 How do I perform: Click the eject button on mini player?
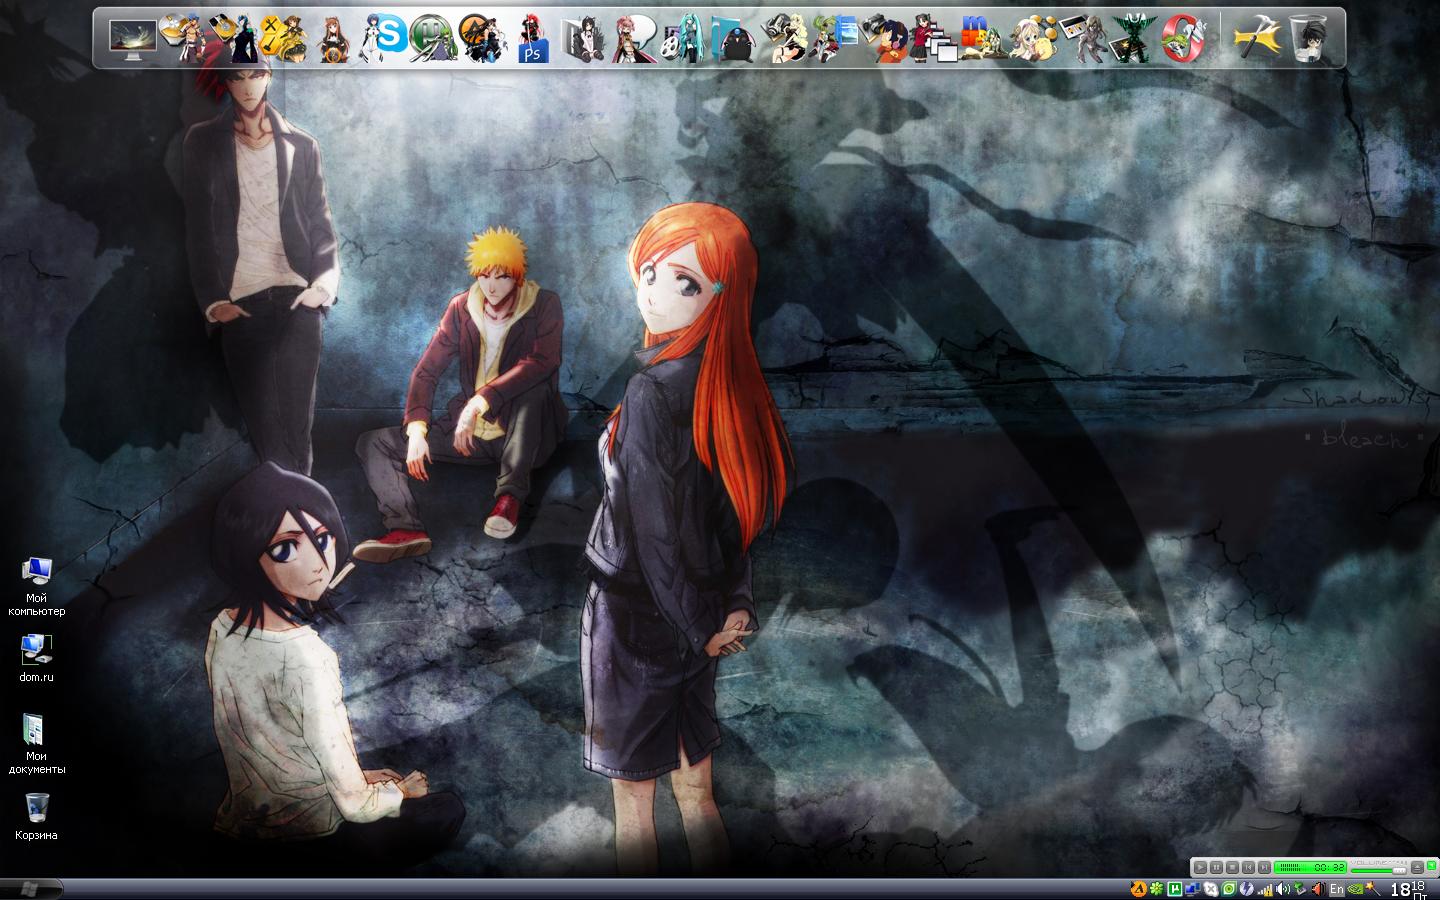pos(1418,868)
